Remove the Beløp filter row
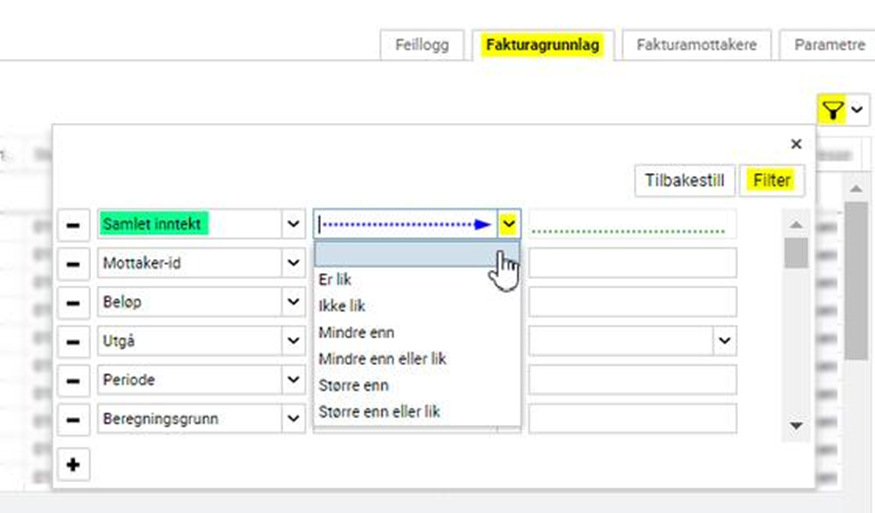Screen dimensions: 875x513 [73, 302]
